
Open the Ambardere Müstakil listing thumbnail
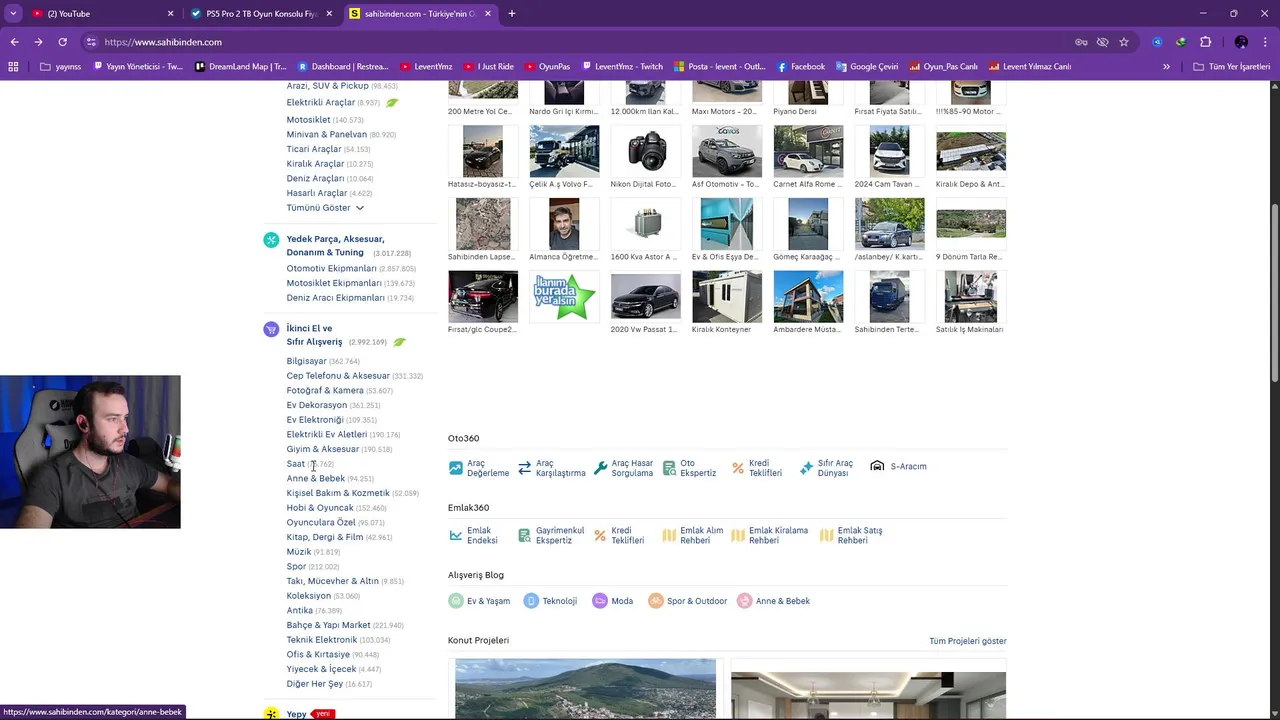(808, 296)
